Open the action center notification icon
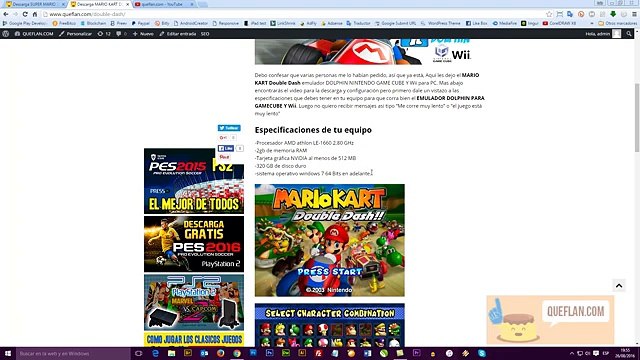This screenshot has width=640, height=360. pos(596,353)
